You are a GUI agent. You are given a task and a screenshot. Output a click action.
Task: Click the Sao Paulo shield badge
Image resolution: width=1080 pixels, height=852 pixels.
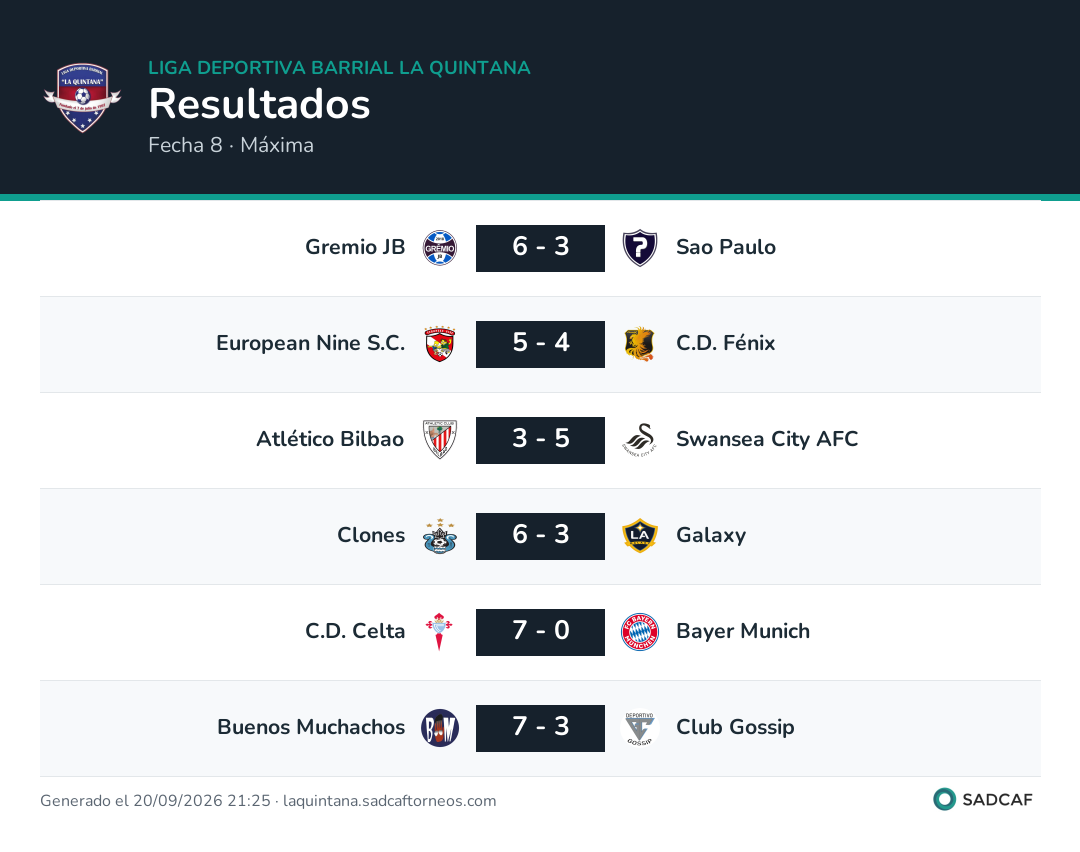pos(640,248)
